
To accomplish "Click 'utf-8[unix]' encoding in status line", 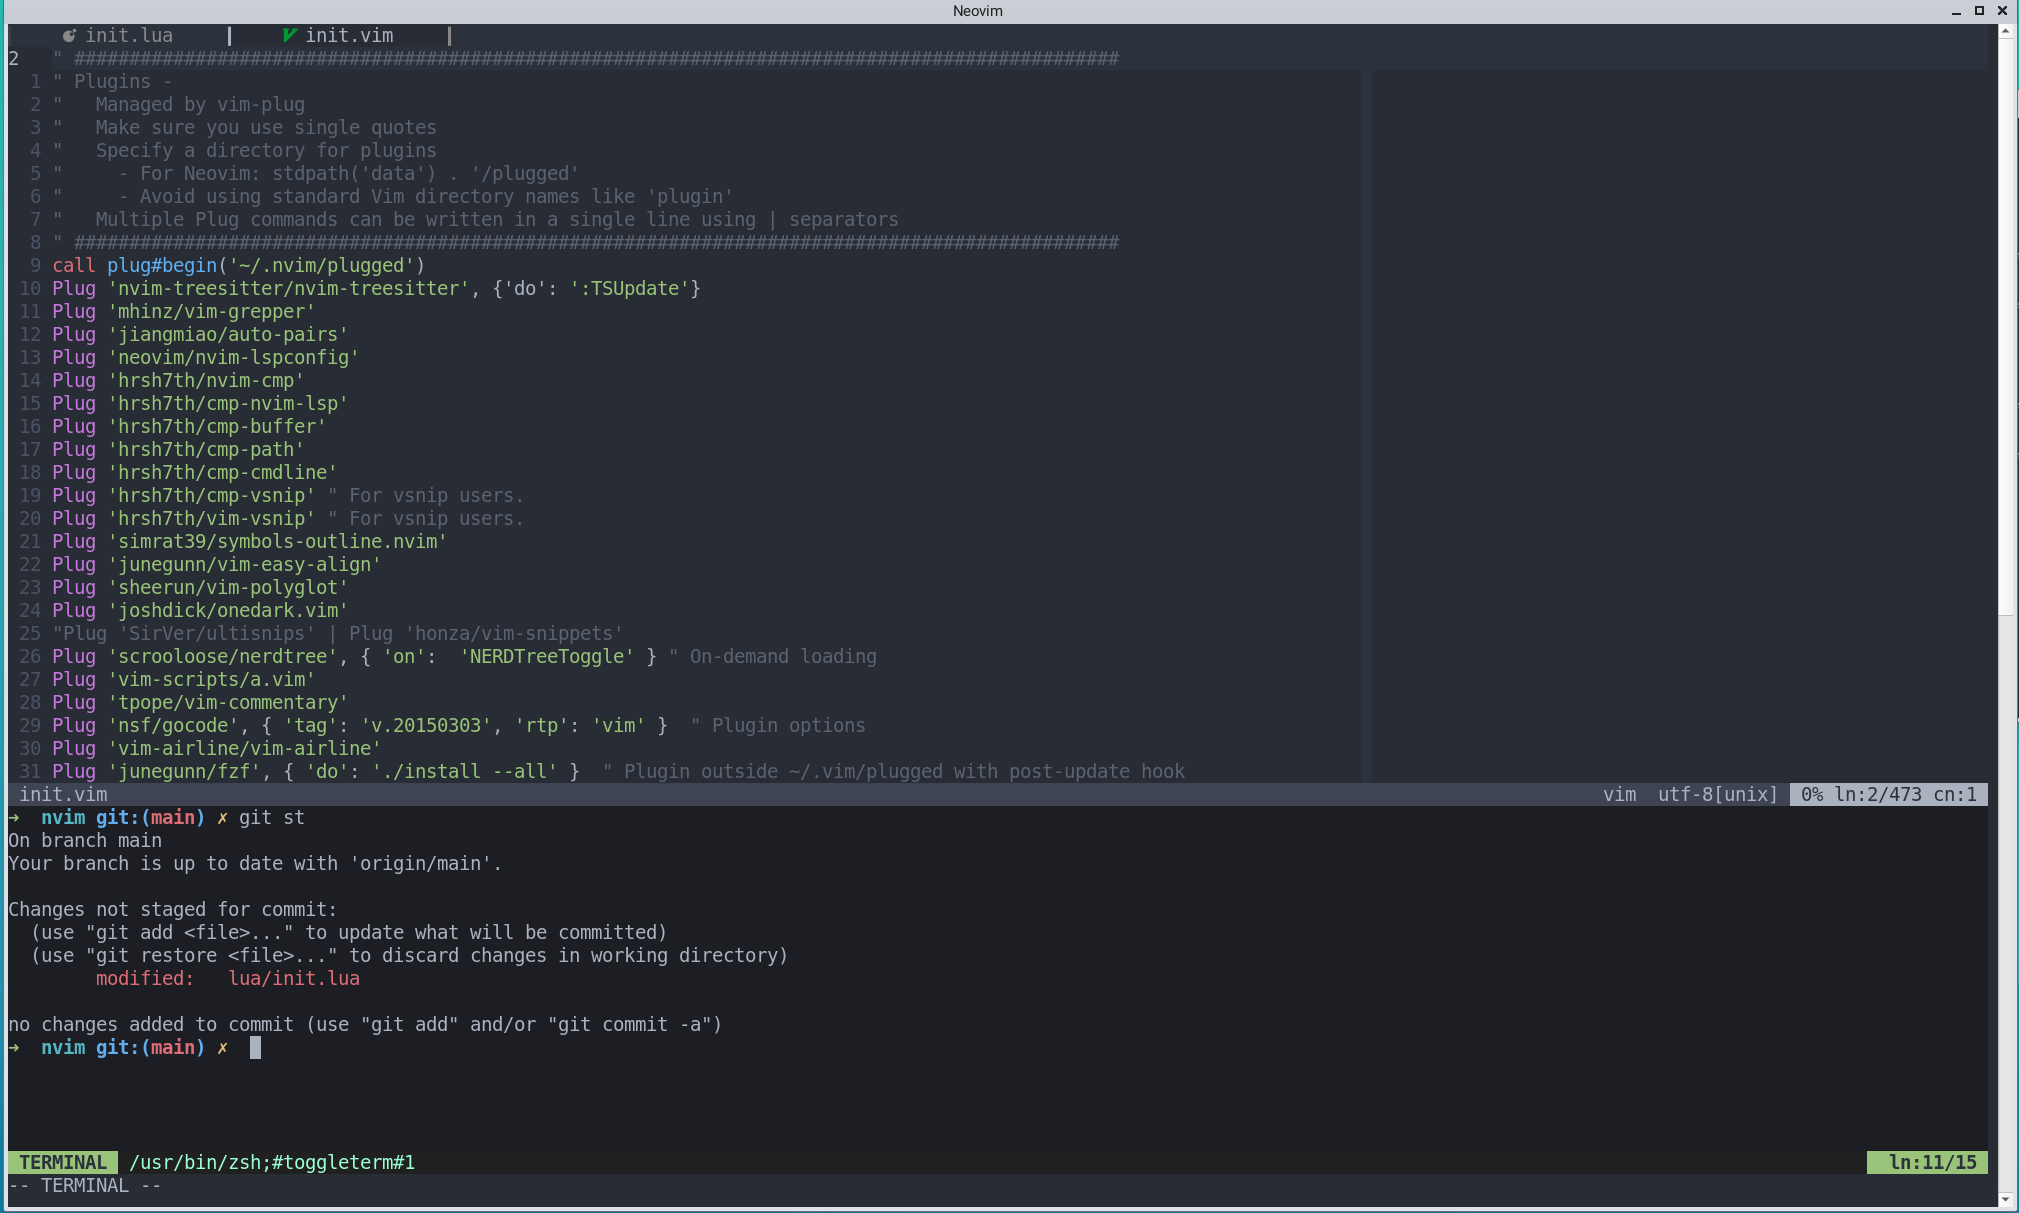I will point(1718,794).
